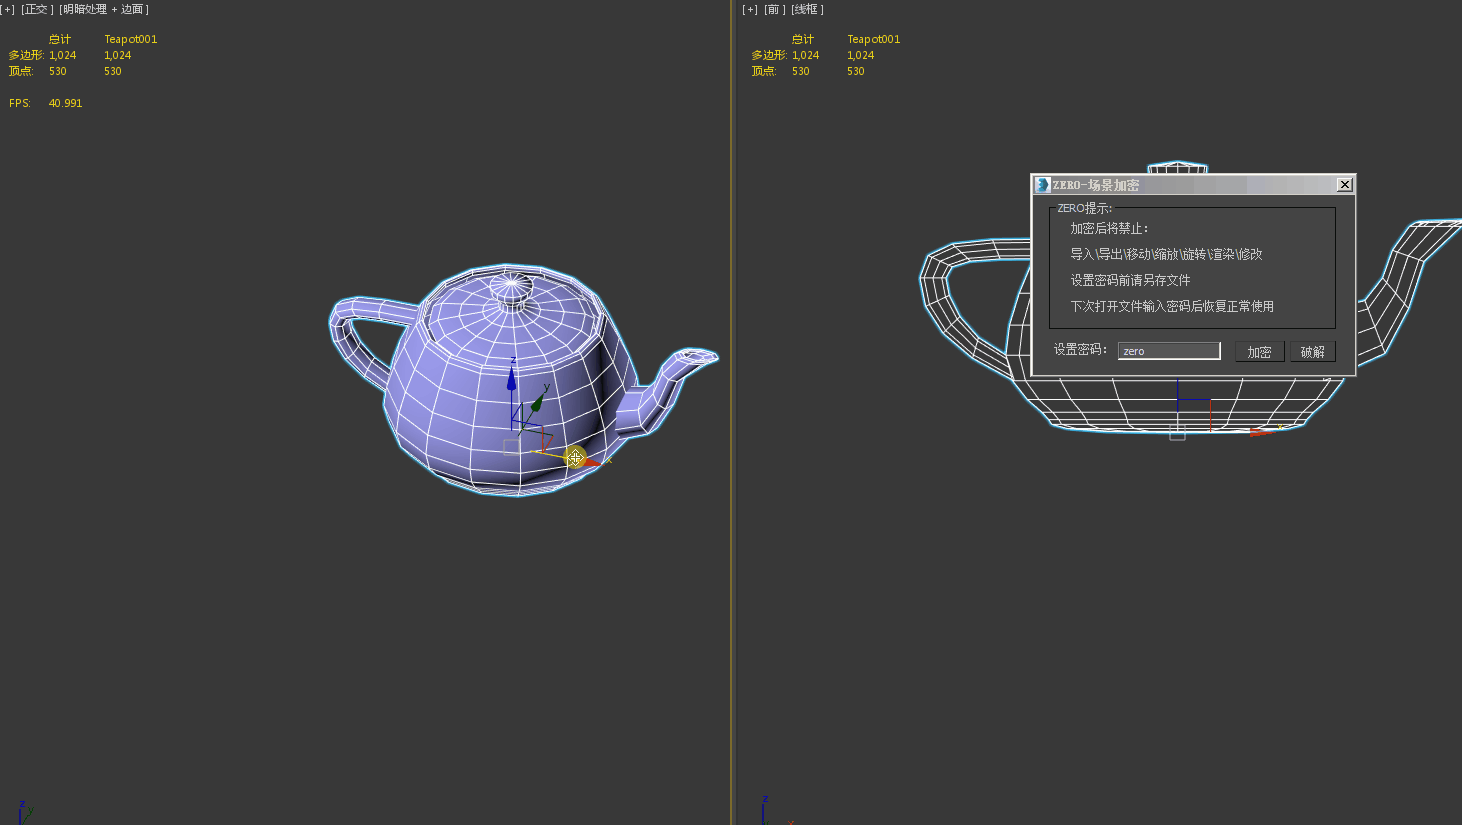1462x825 pixels.
Task: Click the ZERO dialog title bar icon
Action: tap(1043, 185)
